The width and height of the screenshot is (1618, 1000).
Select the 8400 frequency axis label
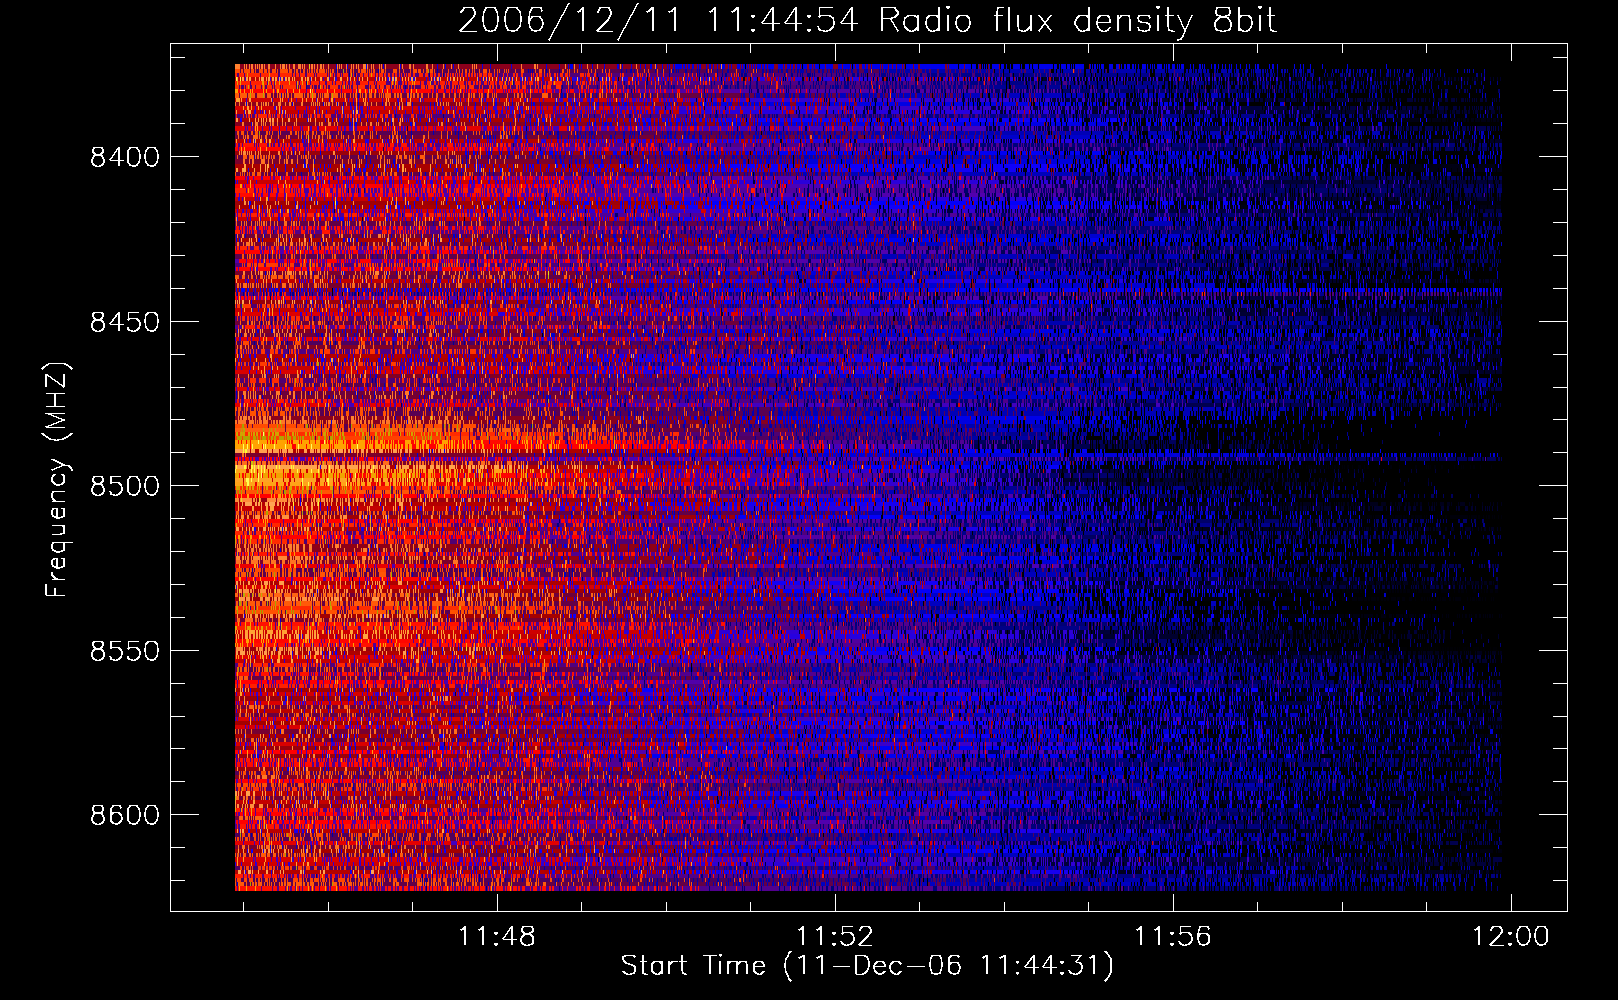124,157
